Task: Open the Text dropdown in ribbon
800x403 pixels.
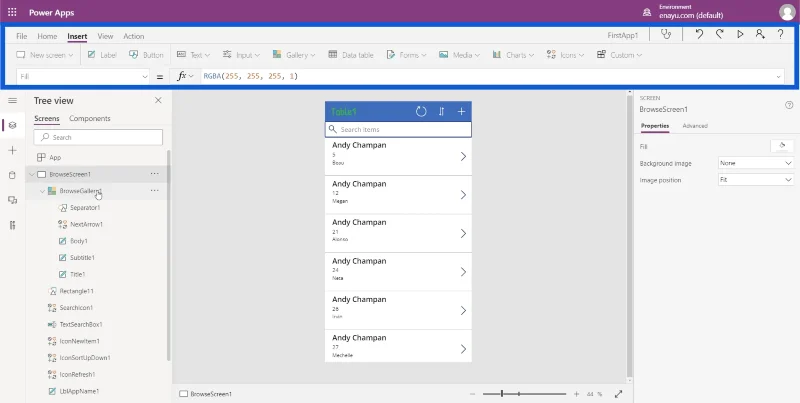Action: (x=194, y=55)
